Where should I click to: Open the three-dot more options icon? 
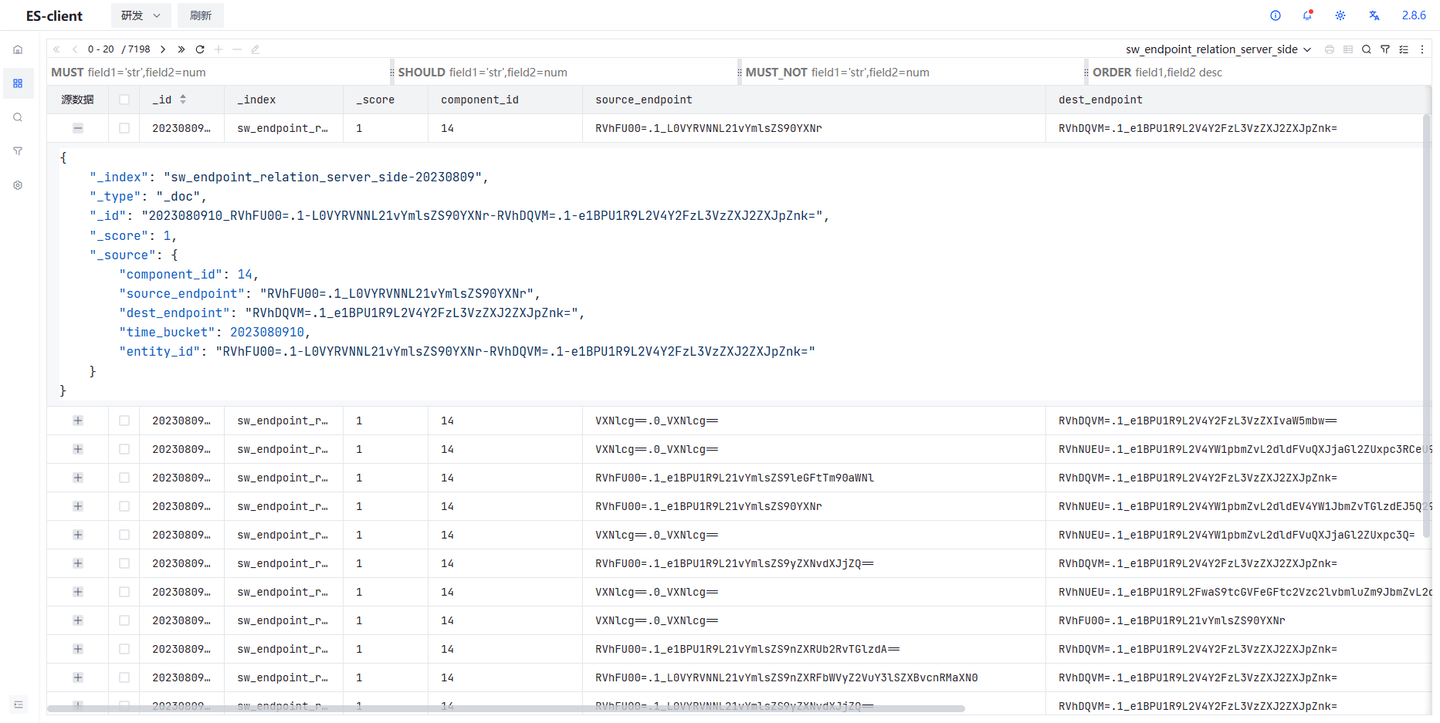(1422, 49)
